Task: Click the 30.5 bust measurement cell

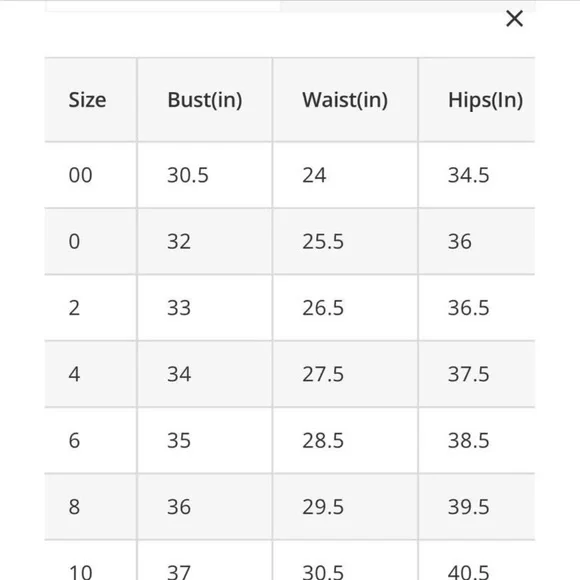Action: [x=205, y=175]
